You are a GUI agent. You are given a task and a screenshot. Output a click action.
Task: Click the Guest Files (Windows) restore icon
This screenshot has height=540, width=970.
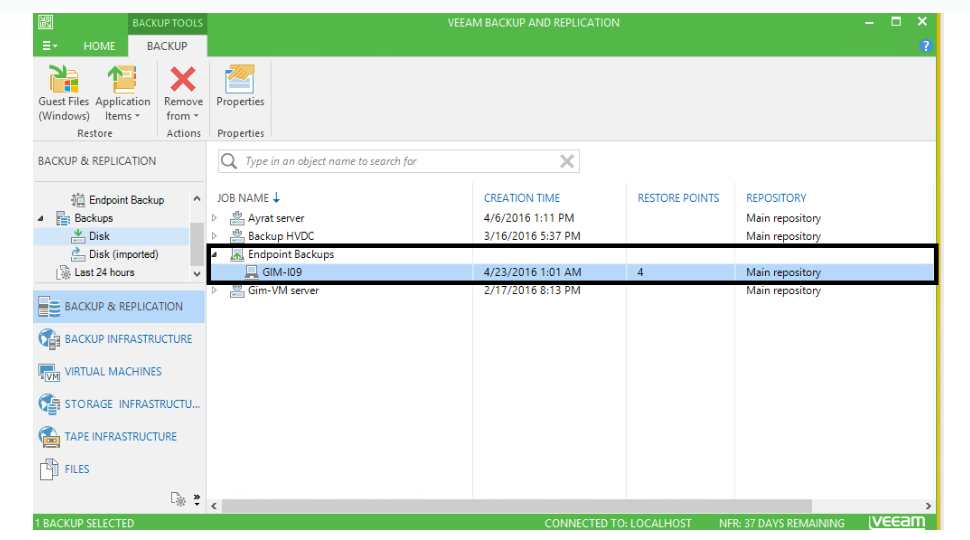pyautogui.click(x=64, y=80)
